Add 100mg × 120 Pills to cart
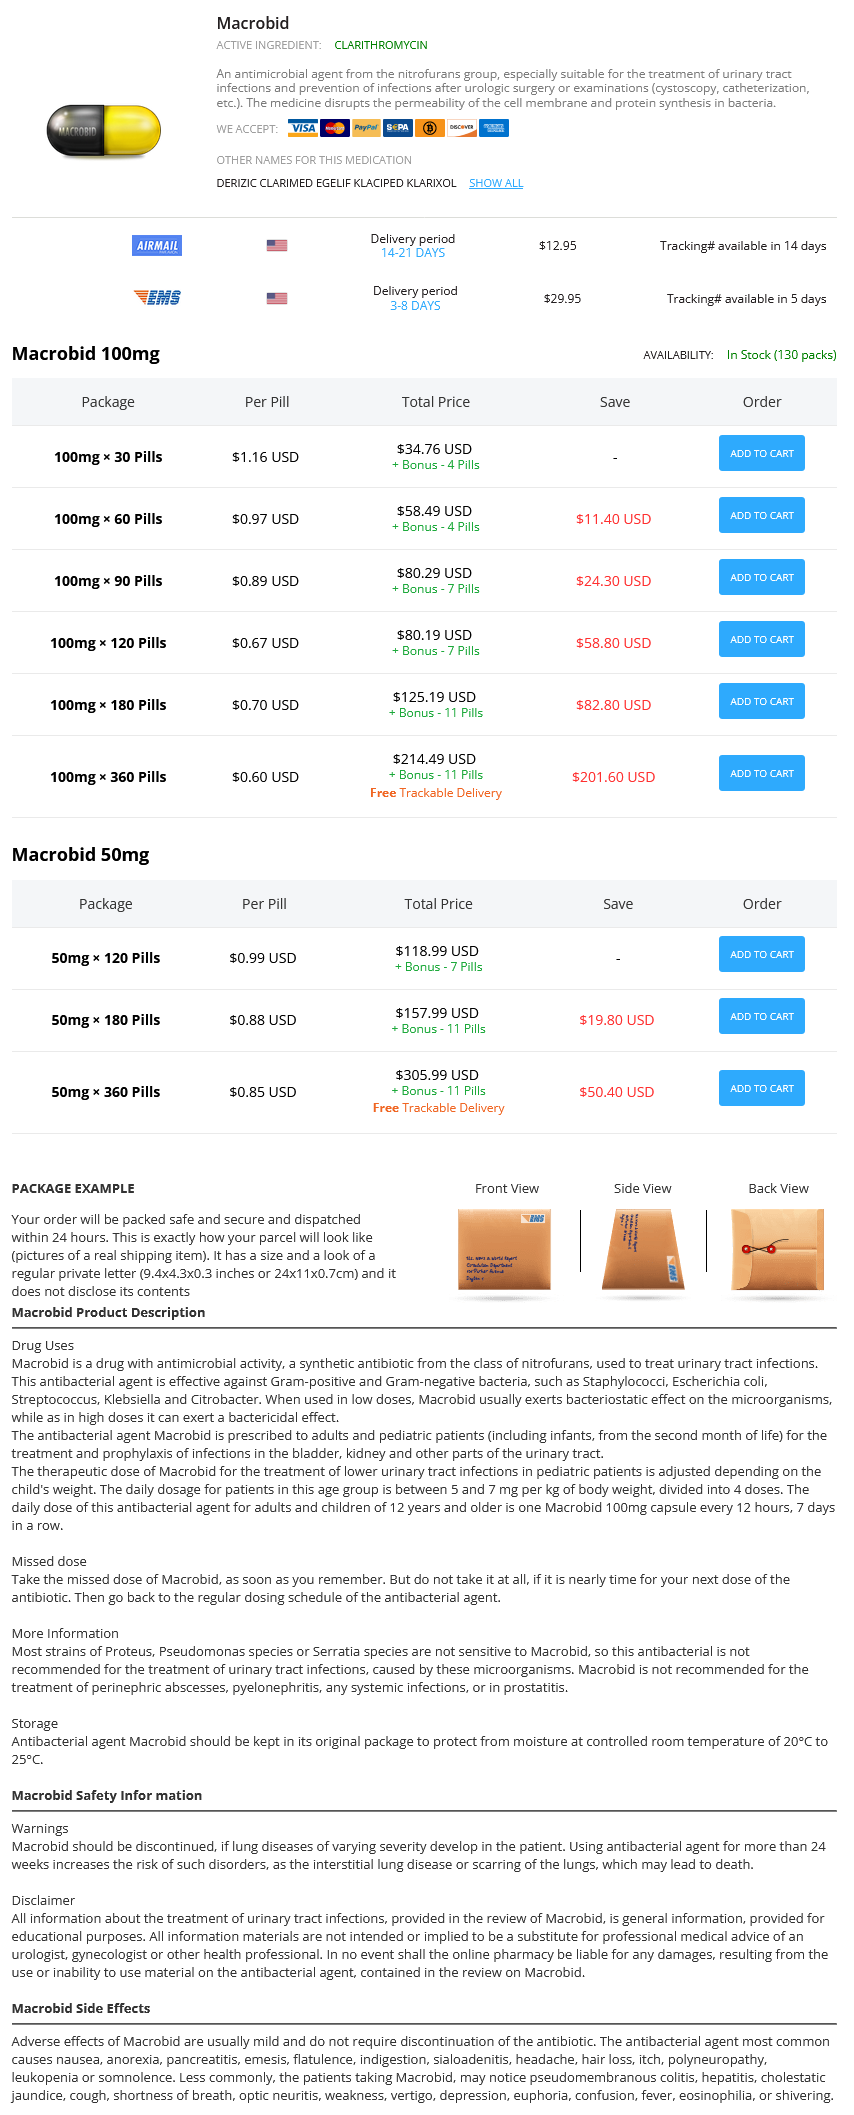The width and height of the screenshot is (854, 2115). [x=761, y=640]
